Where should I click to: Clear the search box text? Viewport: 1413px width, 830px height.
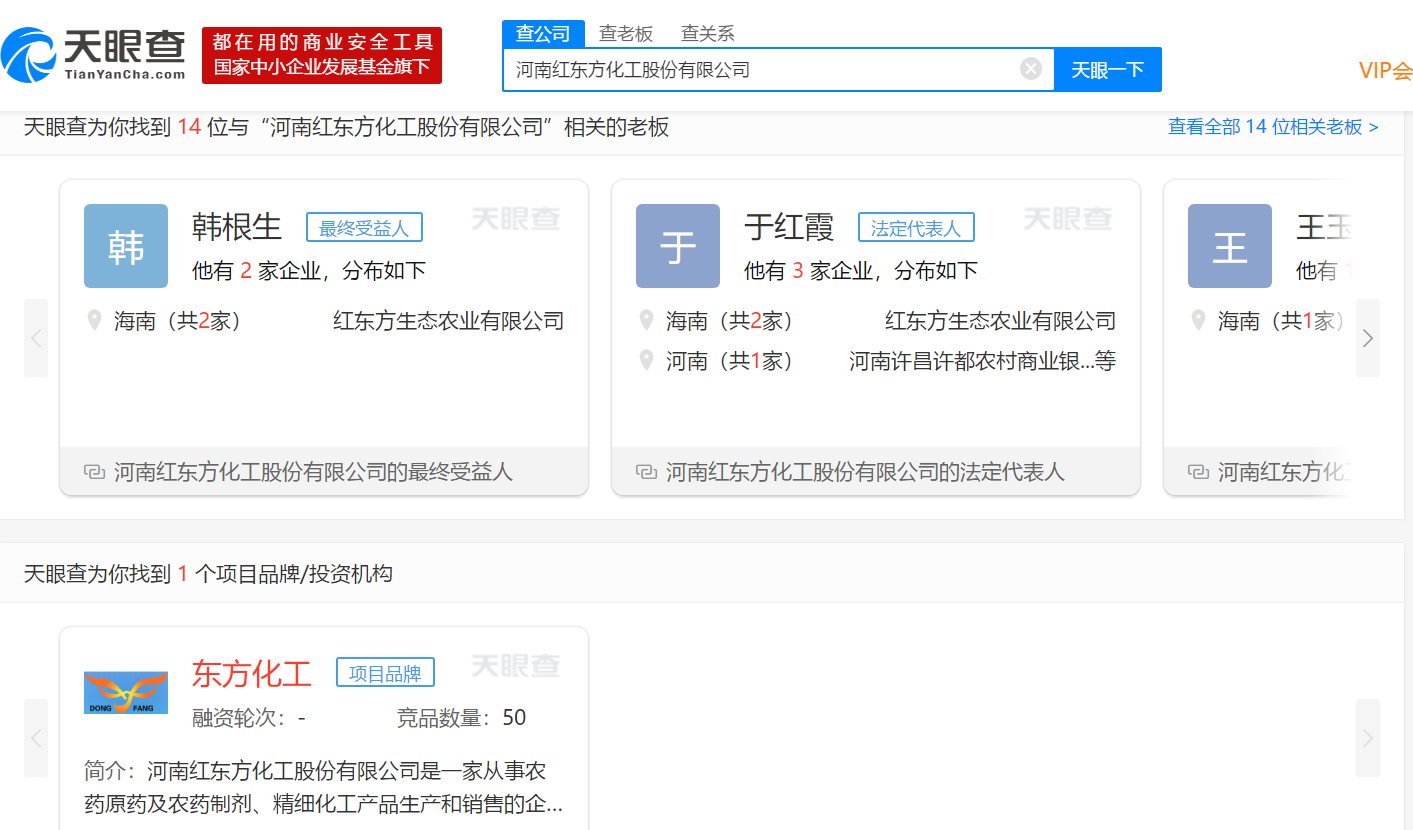[1031, 69]
